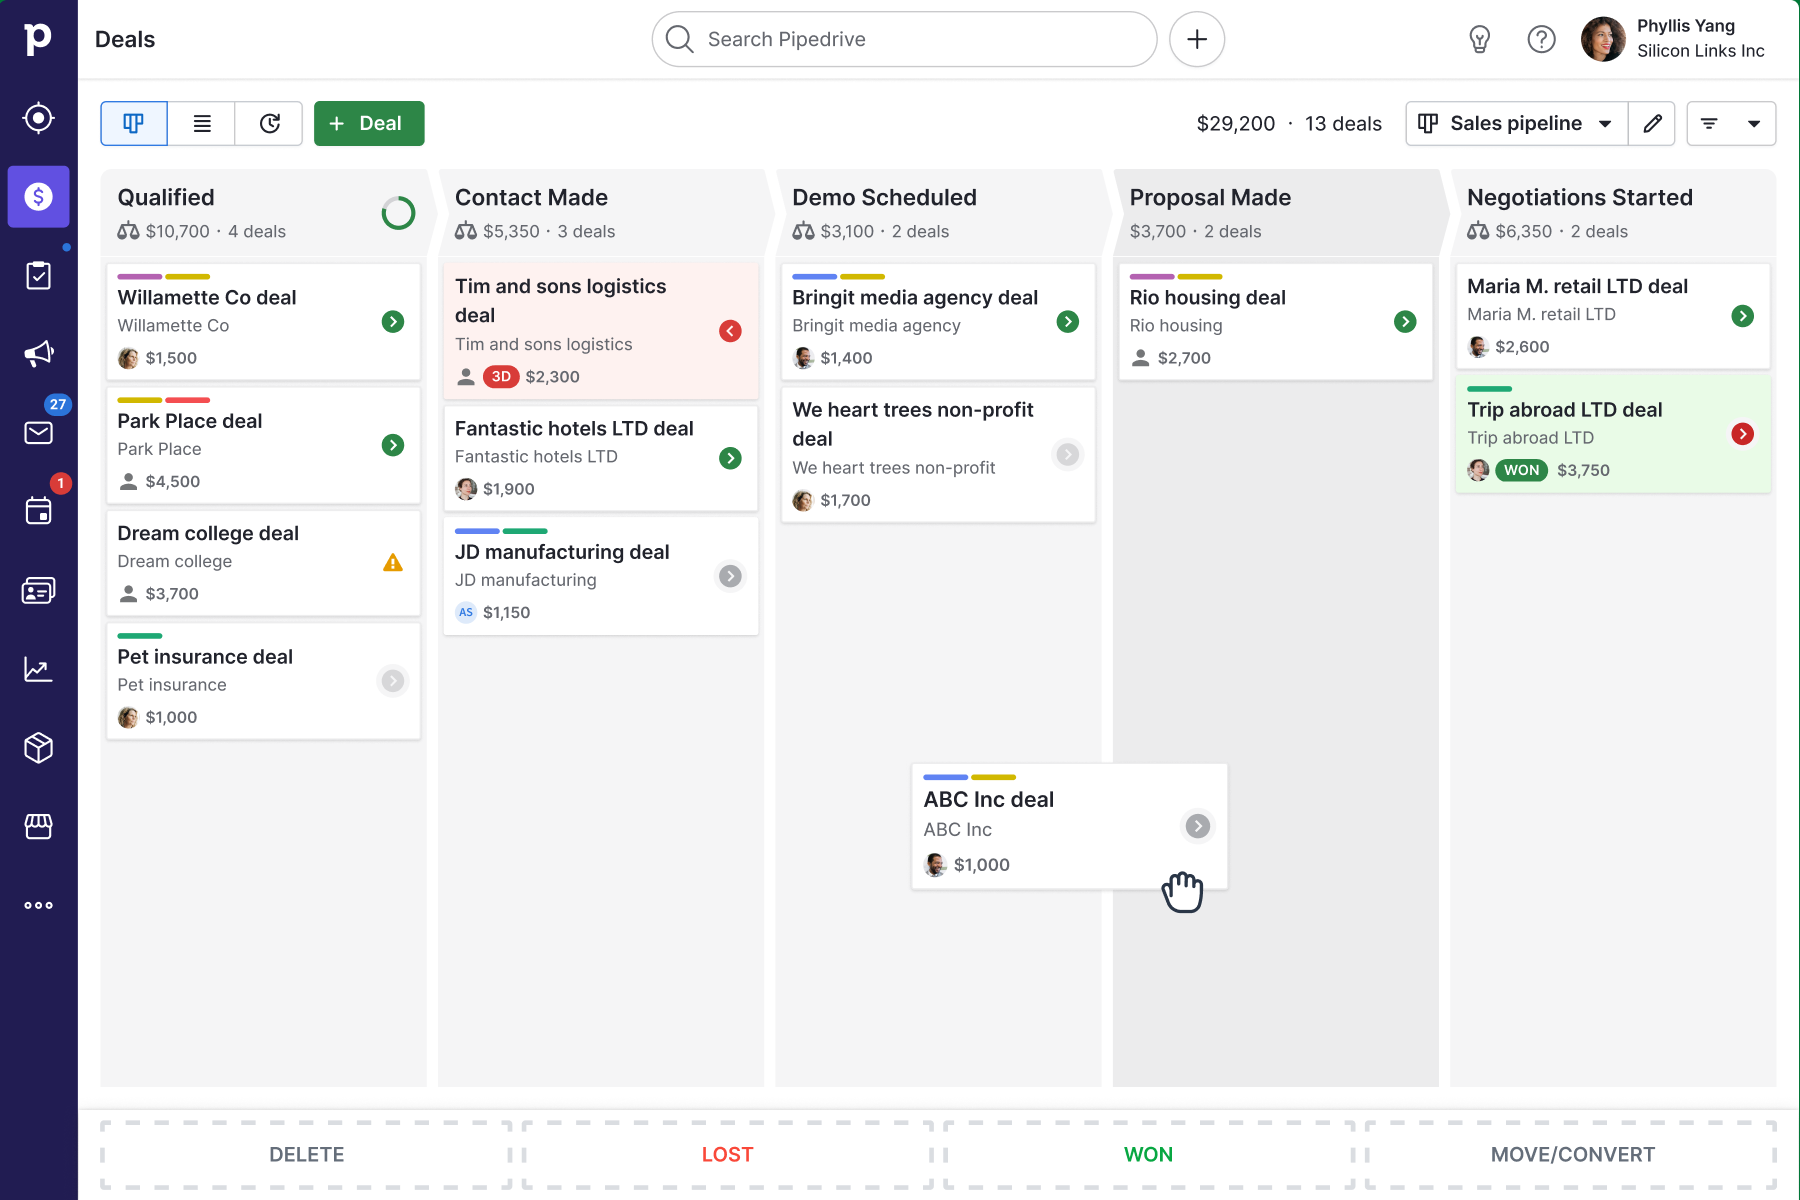Click the Search Pipedrive field
Screen dimensions: 1800x1200
click(904, 40)
